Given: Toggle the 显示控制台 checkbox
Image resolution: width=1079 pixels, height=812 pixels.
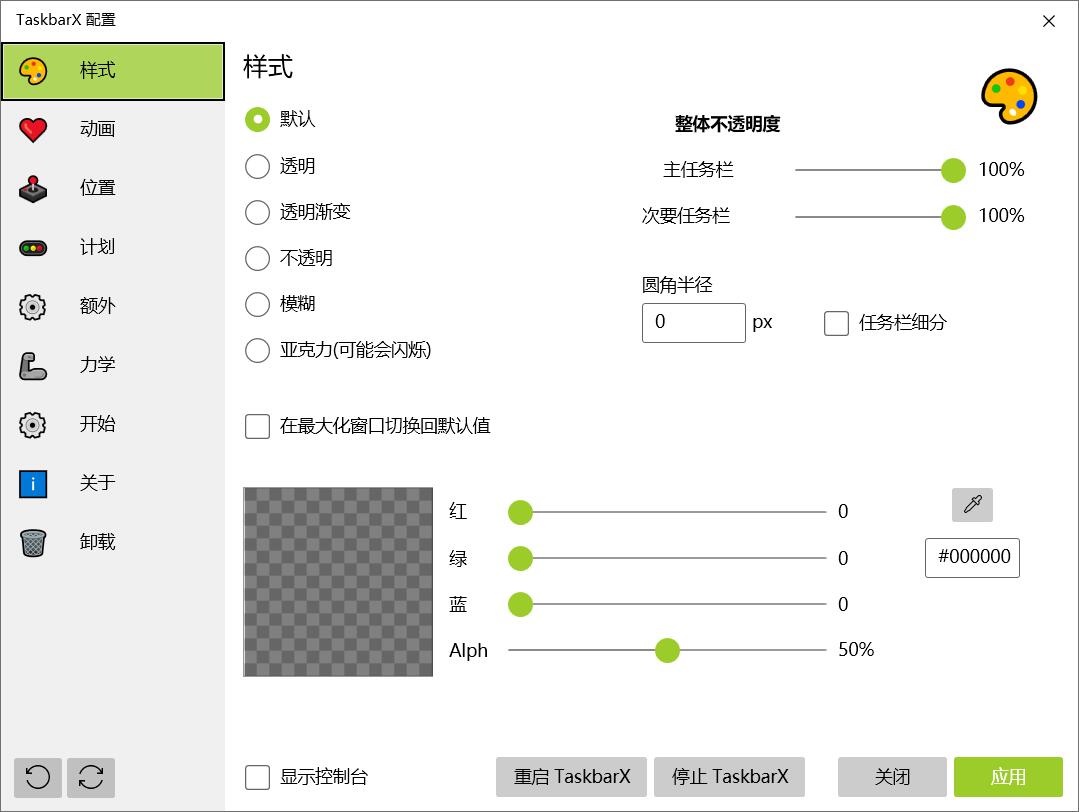Looking at the screenshot, I should pos(257,778).
